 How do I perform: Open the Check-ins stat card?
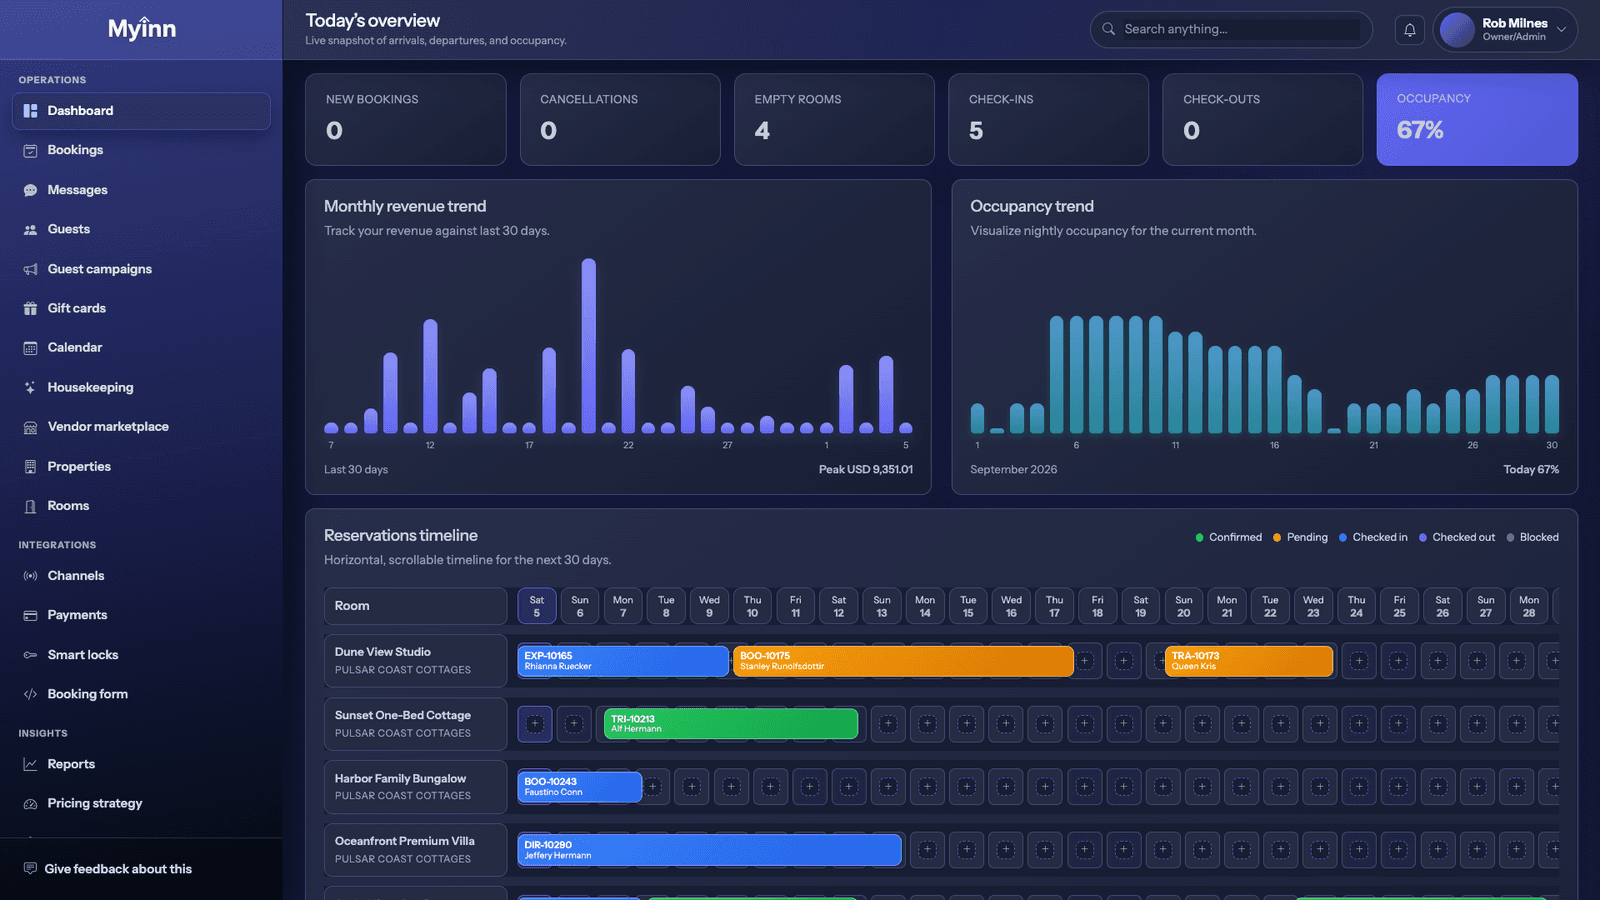point(1048,119)
